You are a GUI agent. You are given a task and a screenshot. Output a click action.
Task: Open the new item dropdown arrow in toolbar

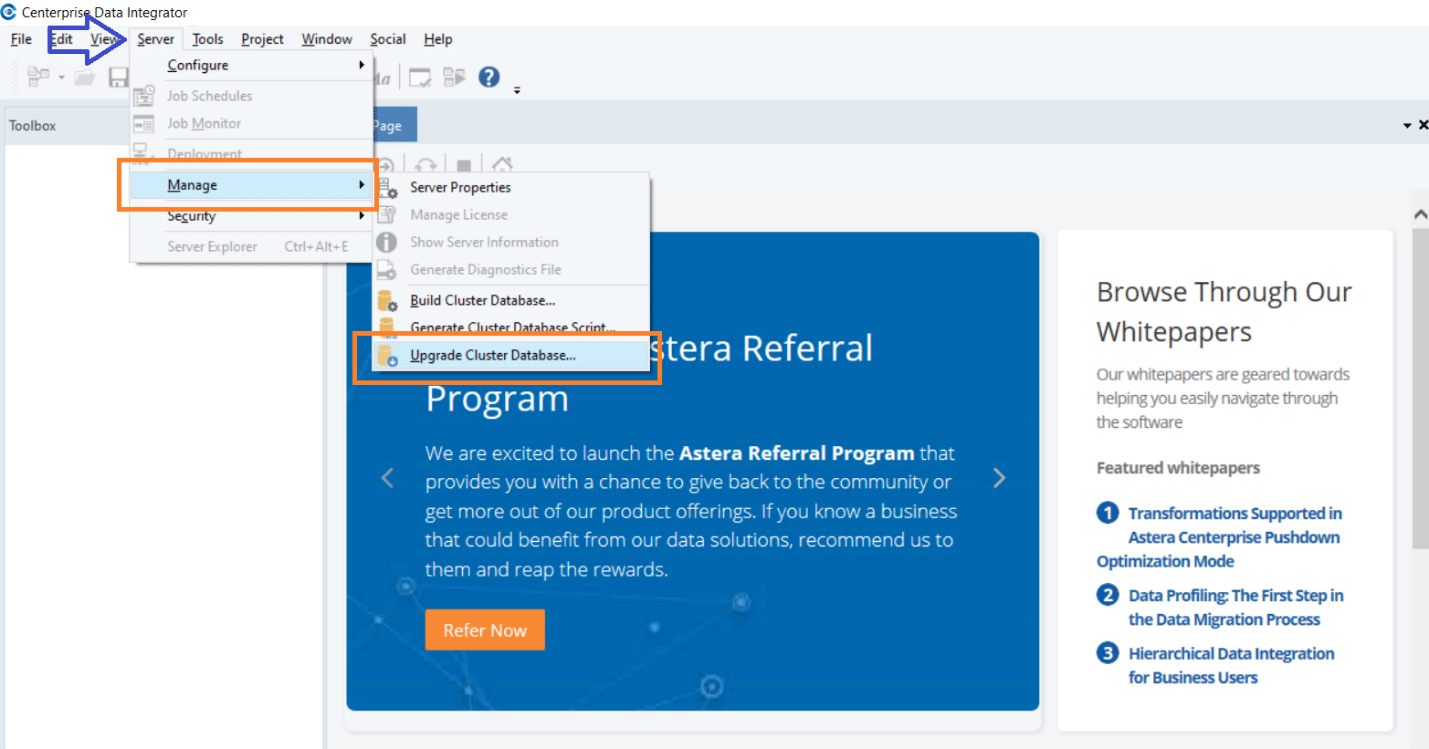tap(61, 77)
